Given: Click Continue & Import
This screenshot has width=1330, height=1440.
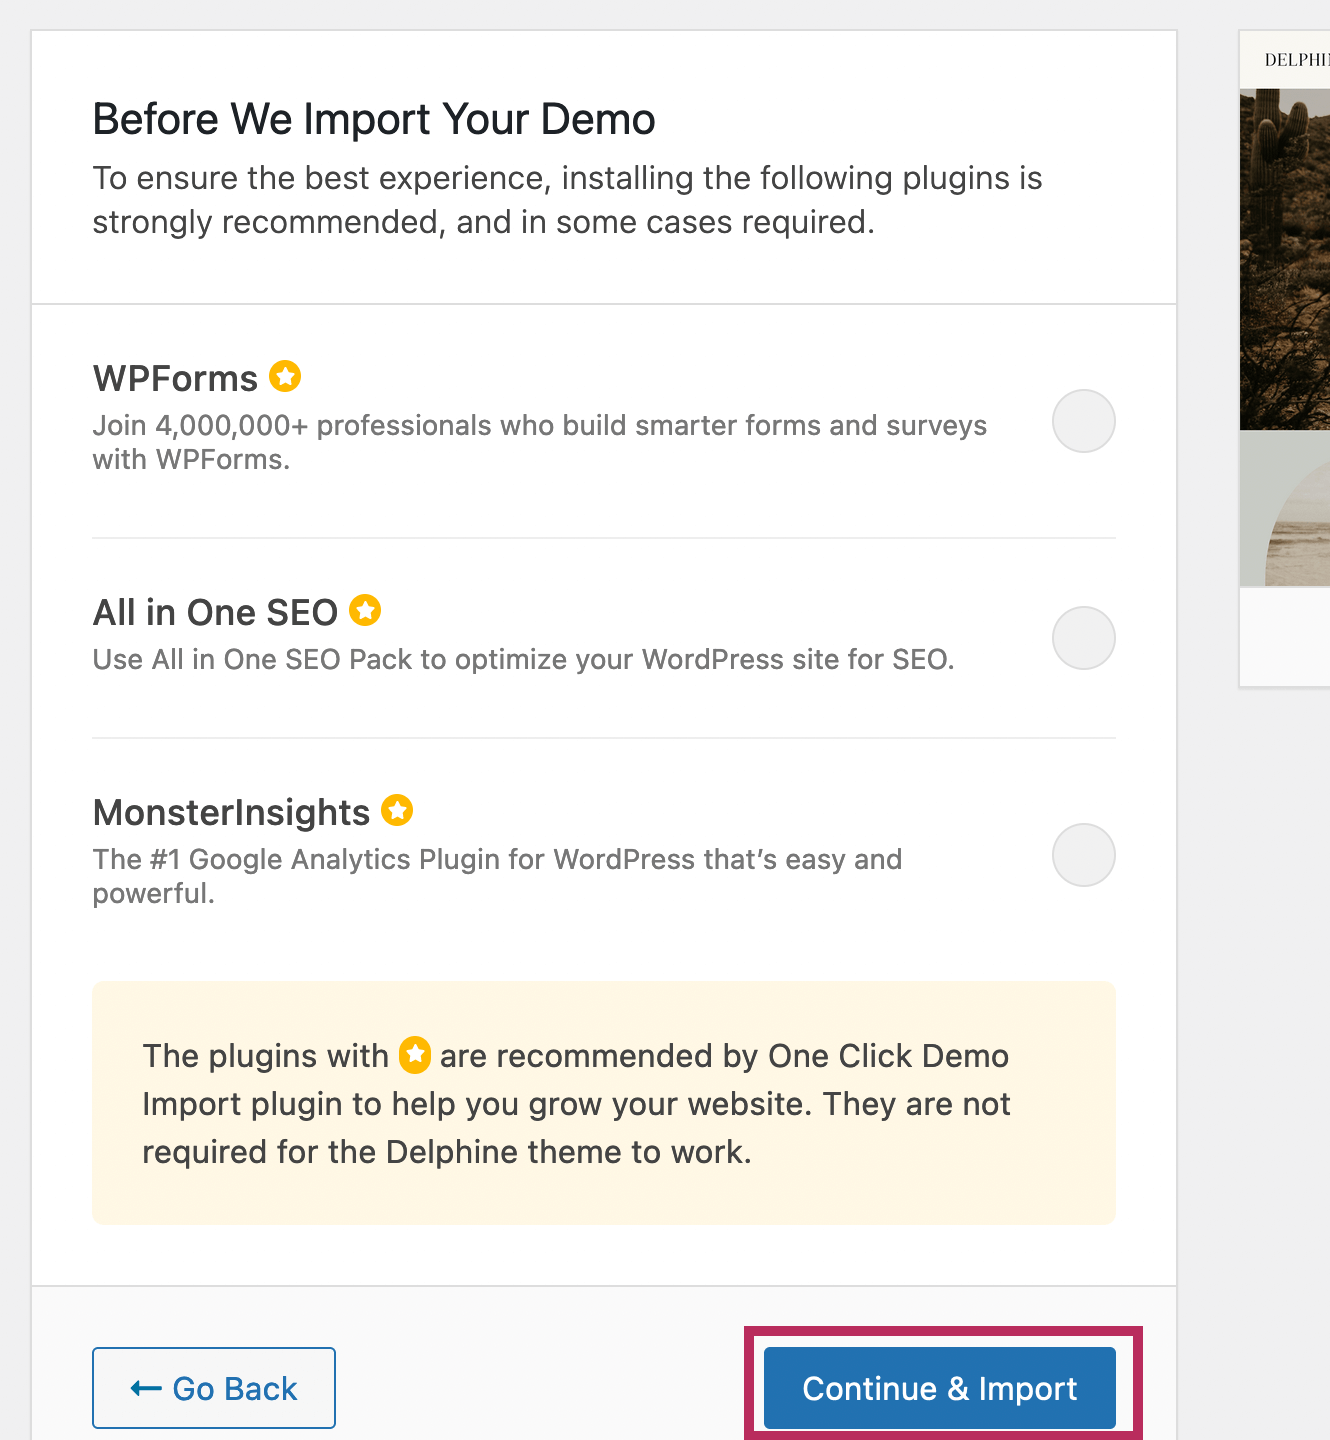Looking at the screenshot, I should [939, 1388].
